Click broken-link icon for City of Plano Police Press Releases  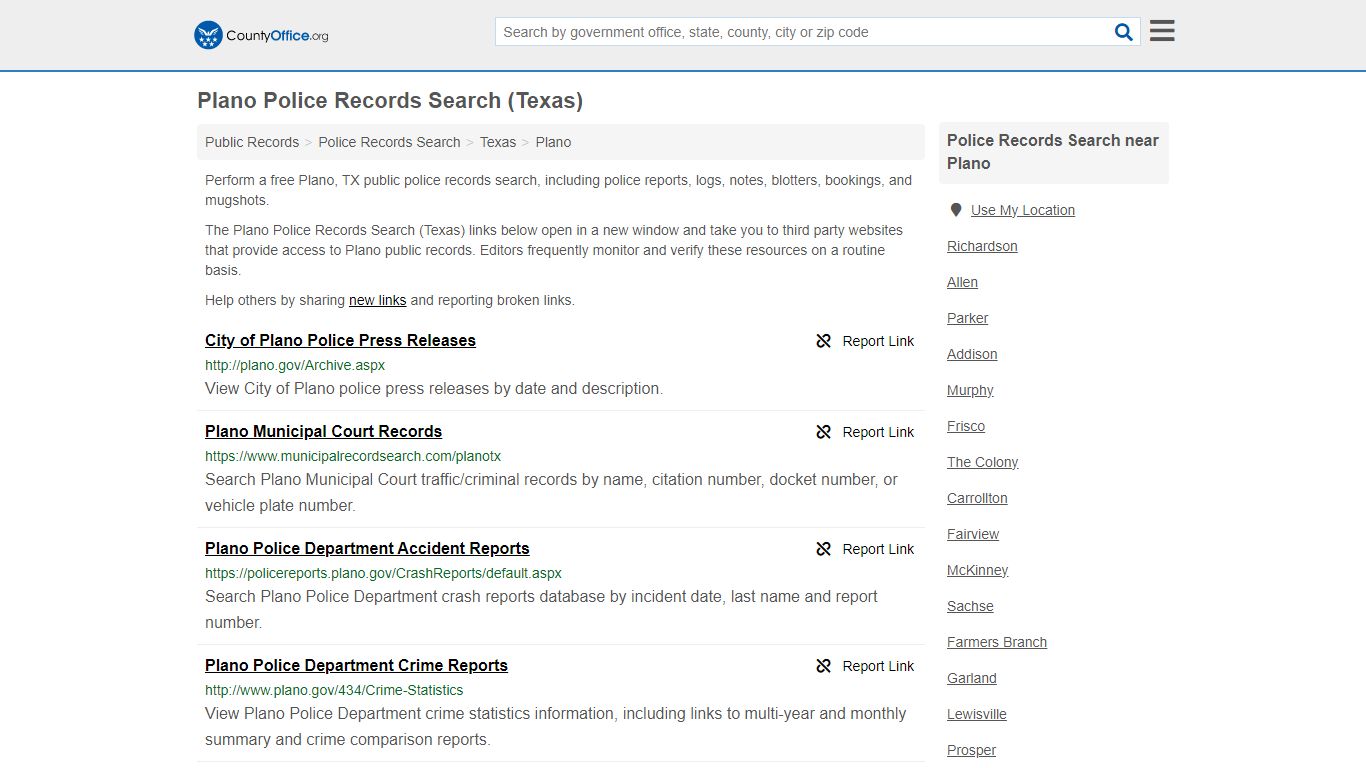point(824,341)
